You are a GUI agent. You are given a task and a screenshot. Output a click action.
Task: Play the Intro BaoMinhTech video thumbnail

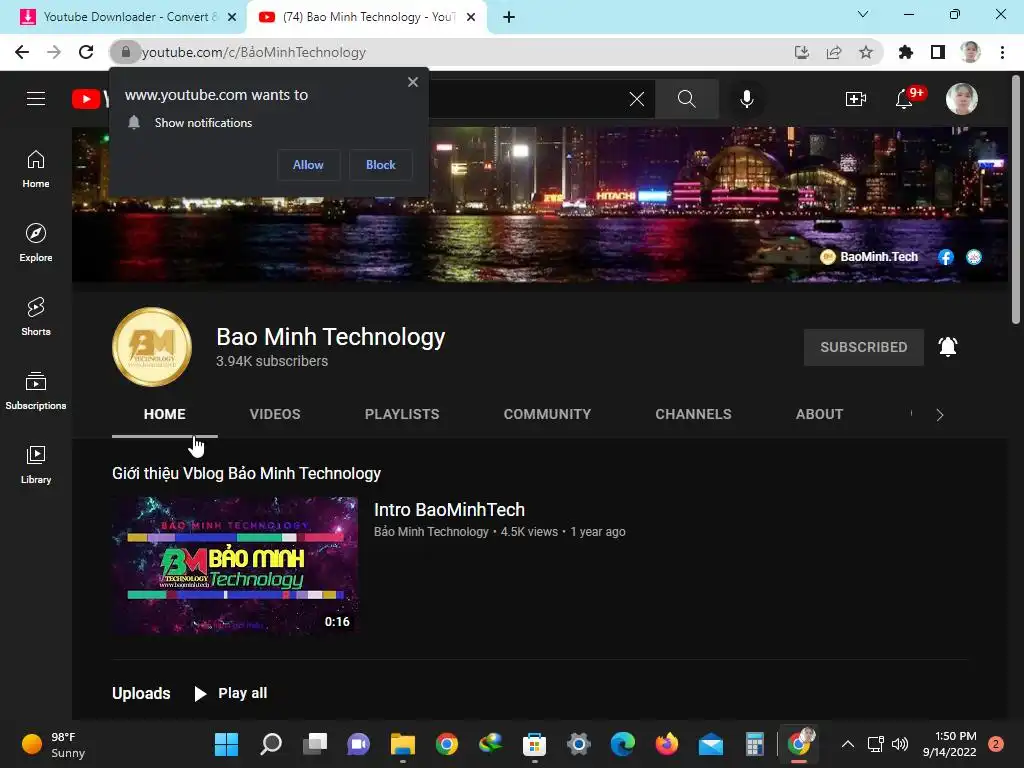pos(235,566)
